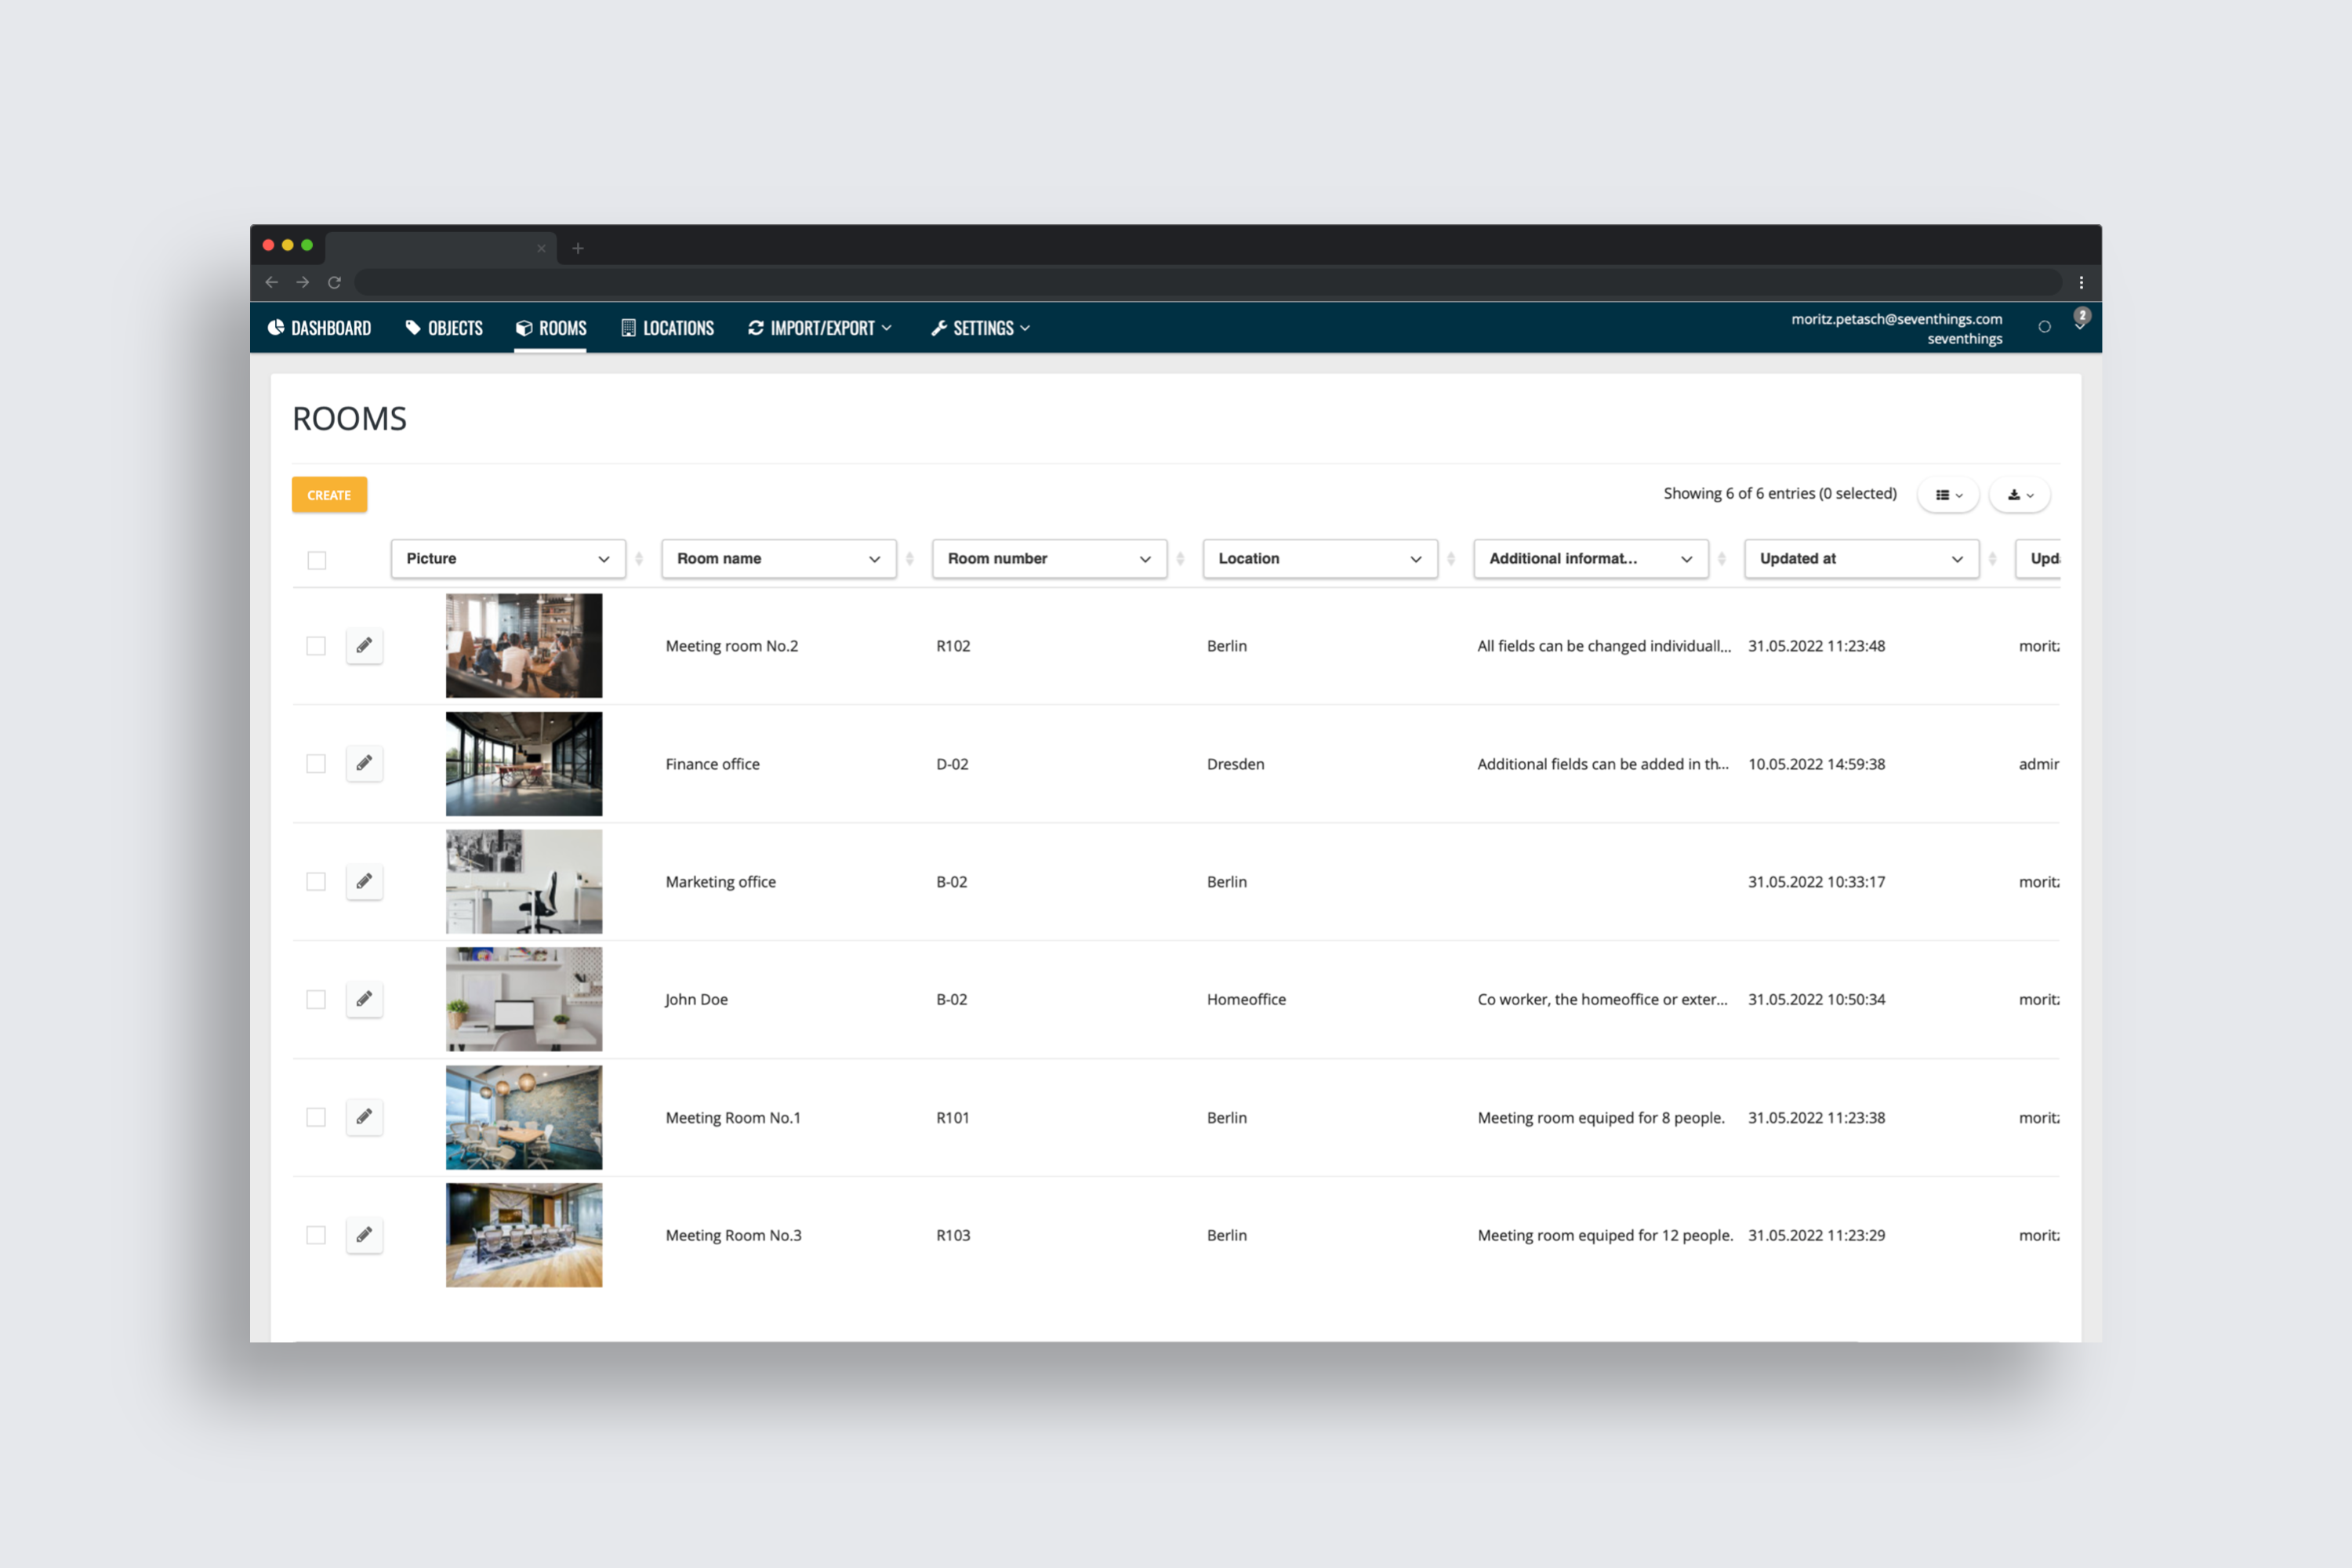Screen dimensions: 2352x1568
Task: Edit Meeting Room No.3 with pencil icon
Action: [x=364, y=1235]
